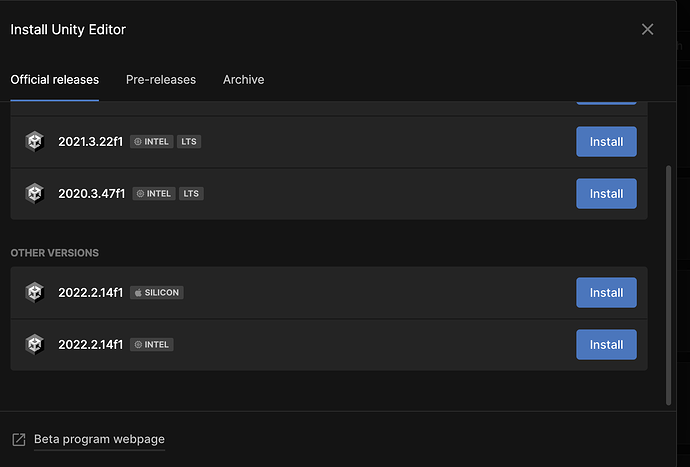The height and width of the screenshot is (467, 690).
Task: Install 2022.2.14f1 Silicon version
Action: tap(606, 293)
